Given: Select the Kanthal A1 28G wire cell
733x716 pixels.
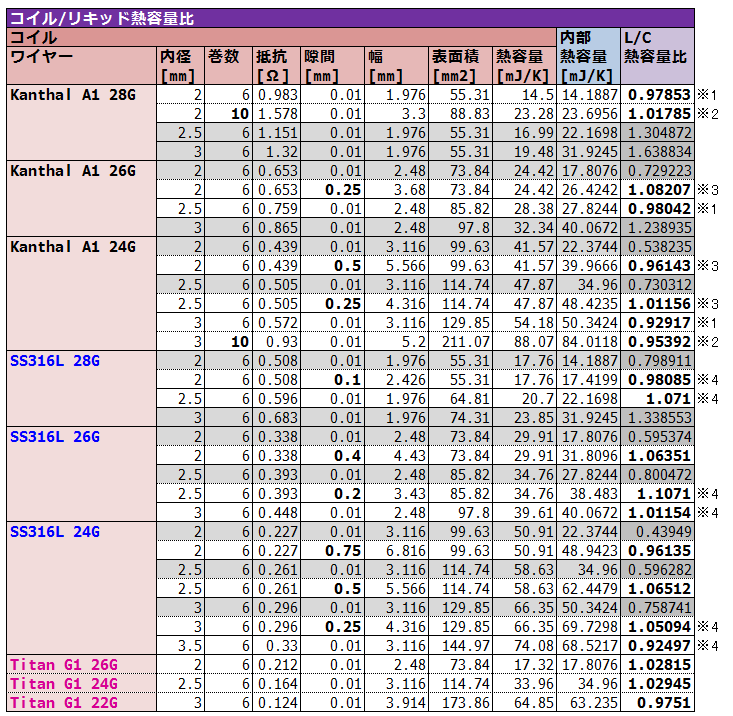Looking at the screenshot, I should coord(81,123).
